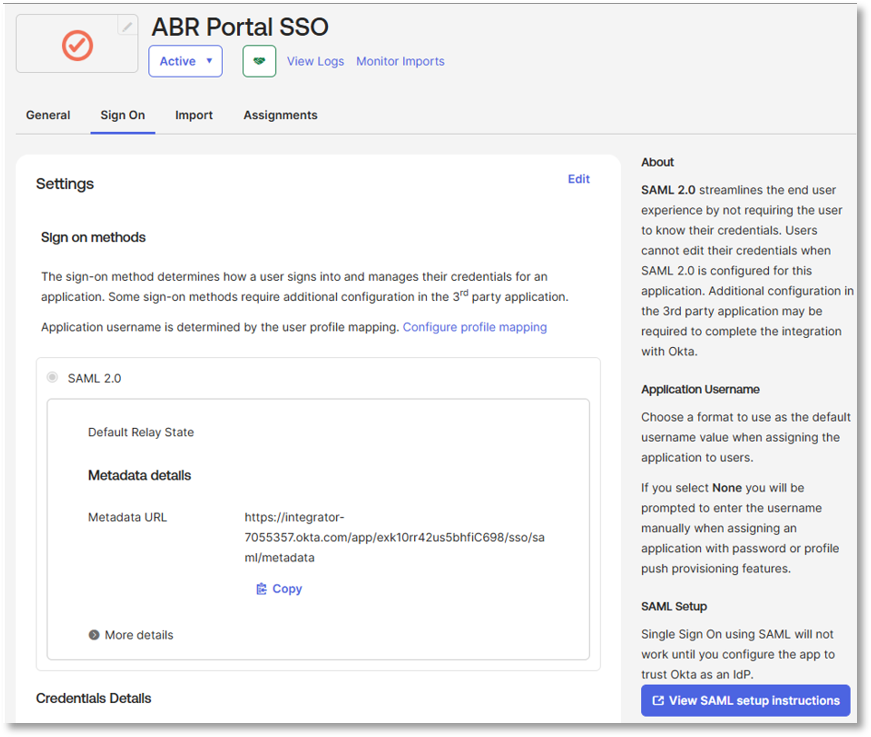Viewport: 871px width, 737px height.
Task: Switch to the General tab
Action: pos(48,115)
